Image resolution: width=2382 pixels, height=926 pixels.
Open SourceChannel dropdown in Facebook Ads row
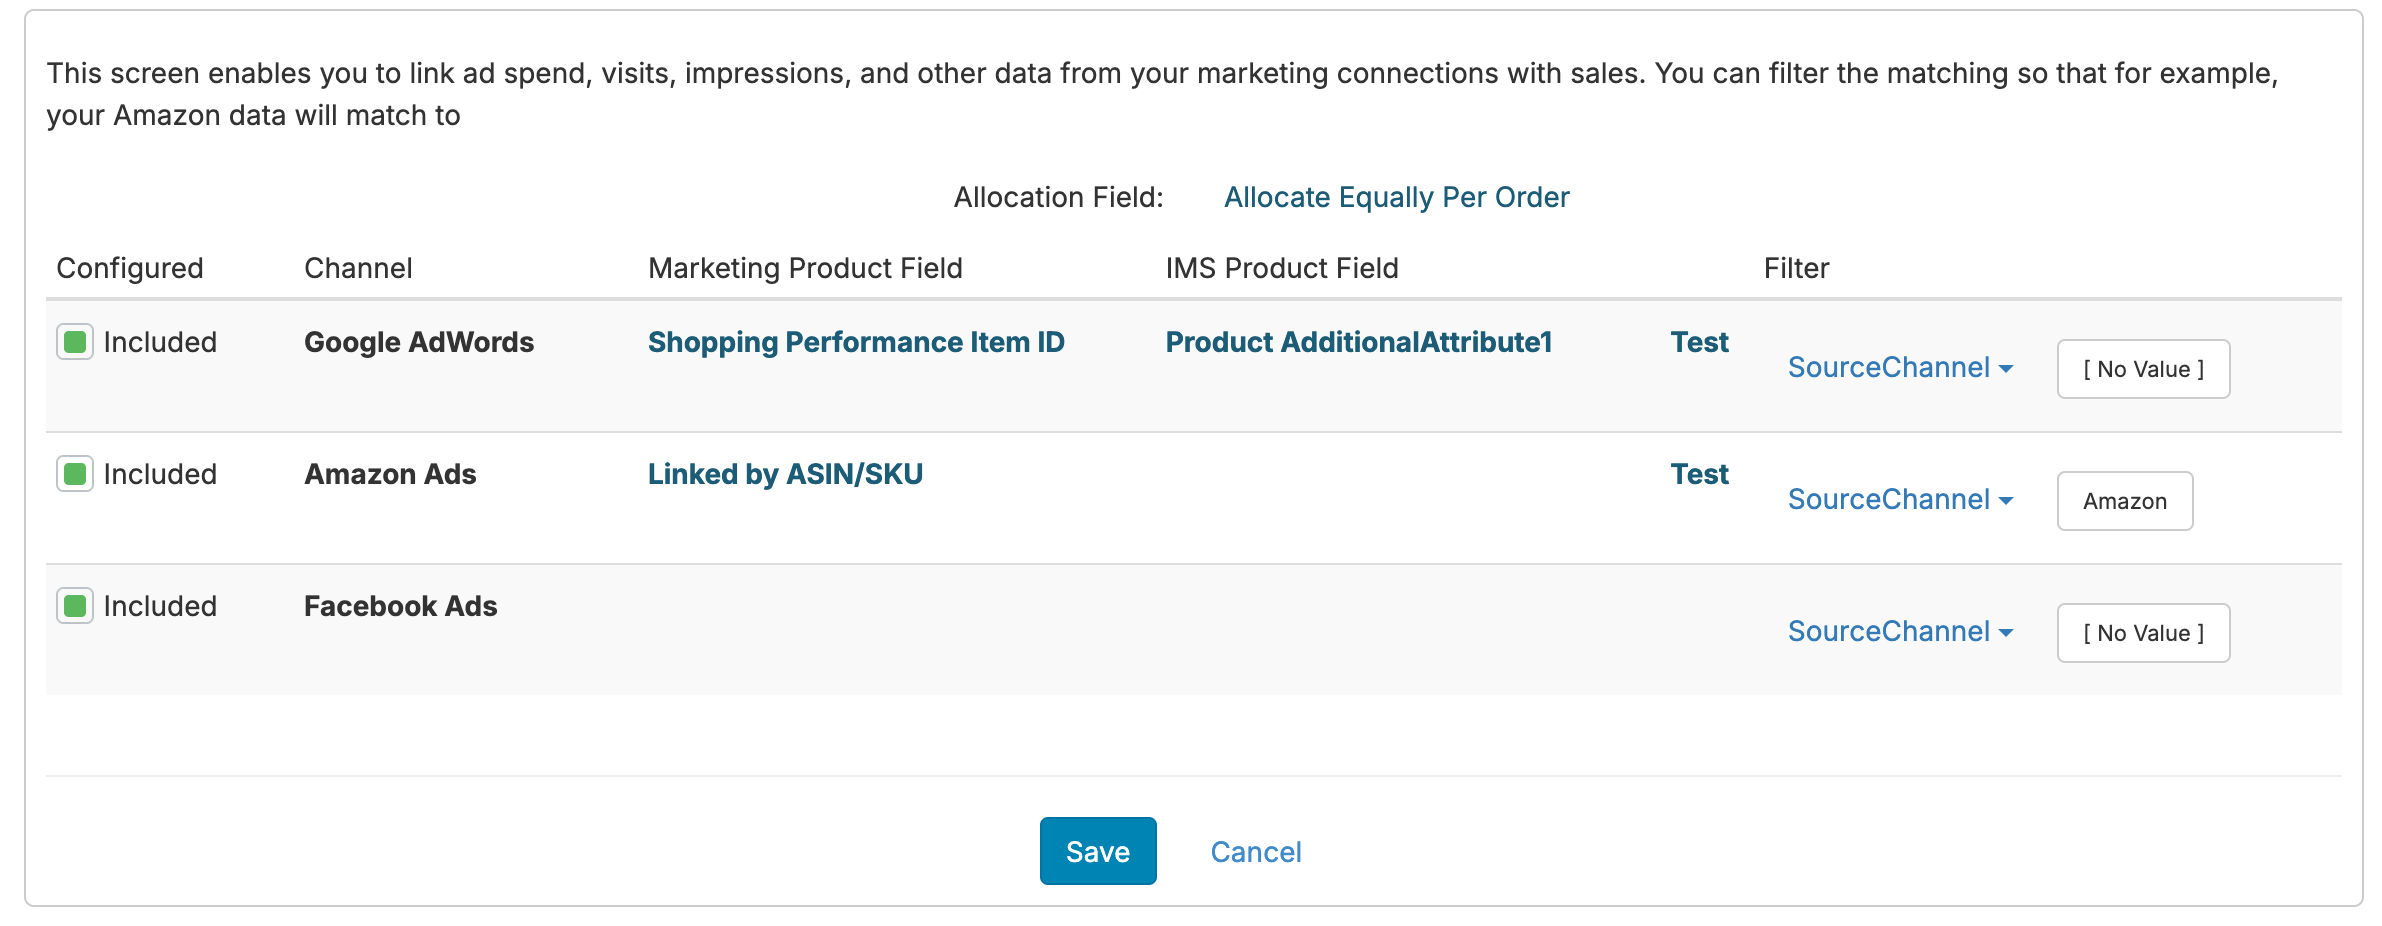1899,632
